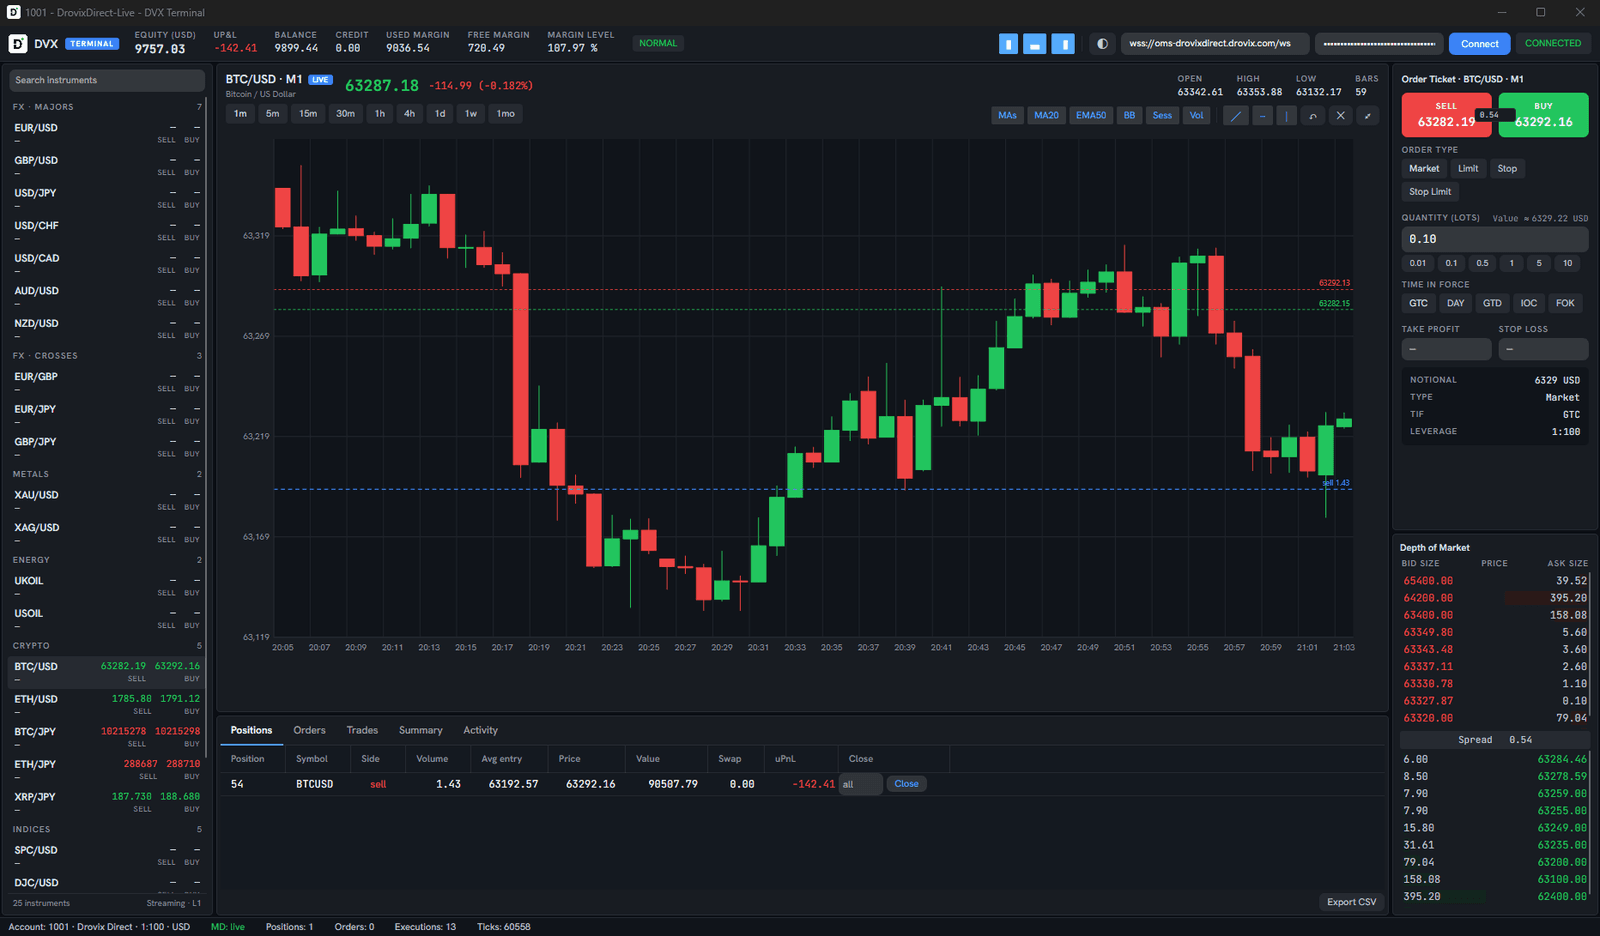Open the Trades tab
1600x936 pixels.
362,730
